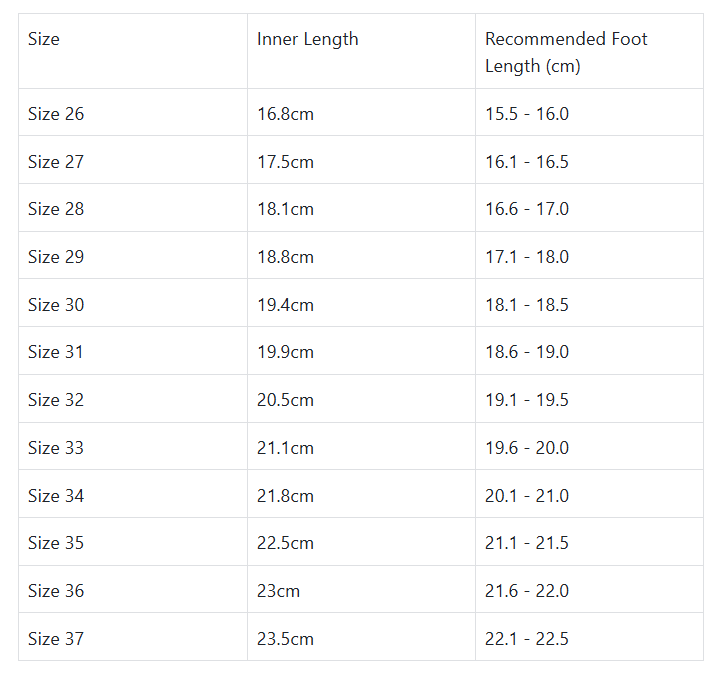This screenshot has height=675, width=723.
Task: Select the Size 27 row label
Action: coord(56,162)
